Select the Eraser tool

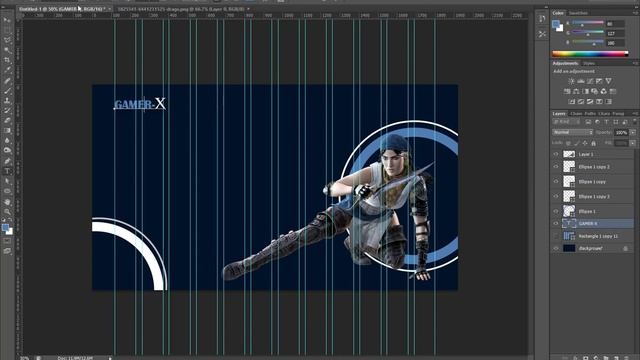(x=7, y=121)
